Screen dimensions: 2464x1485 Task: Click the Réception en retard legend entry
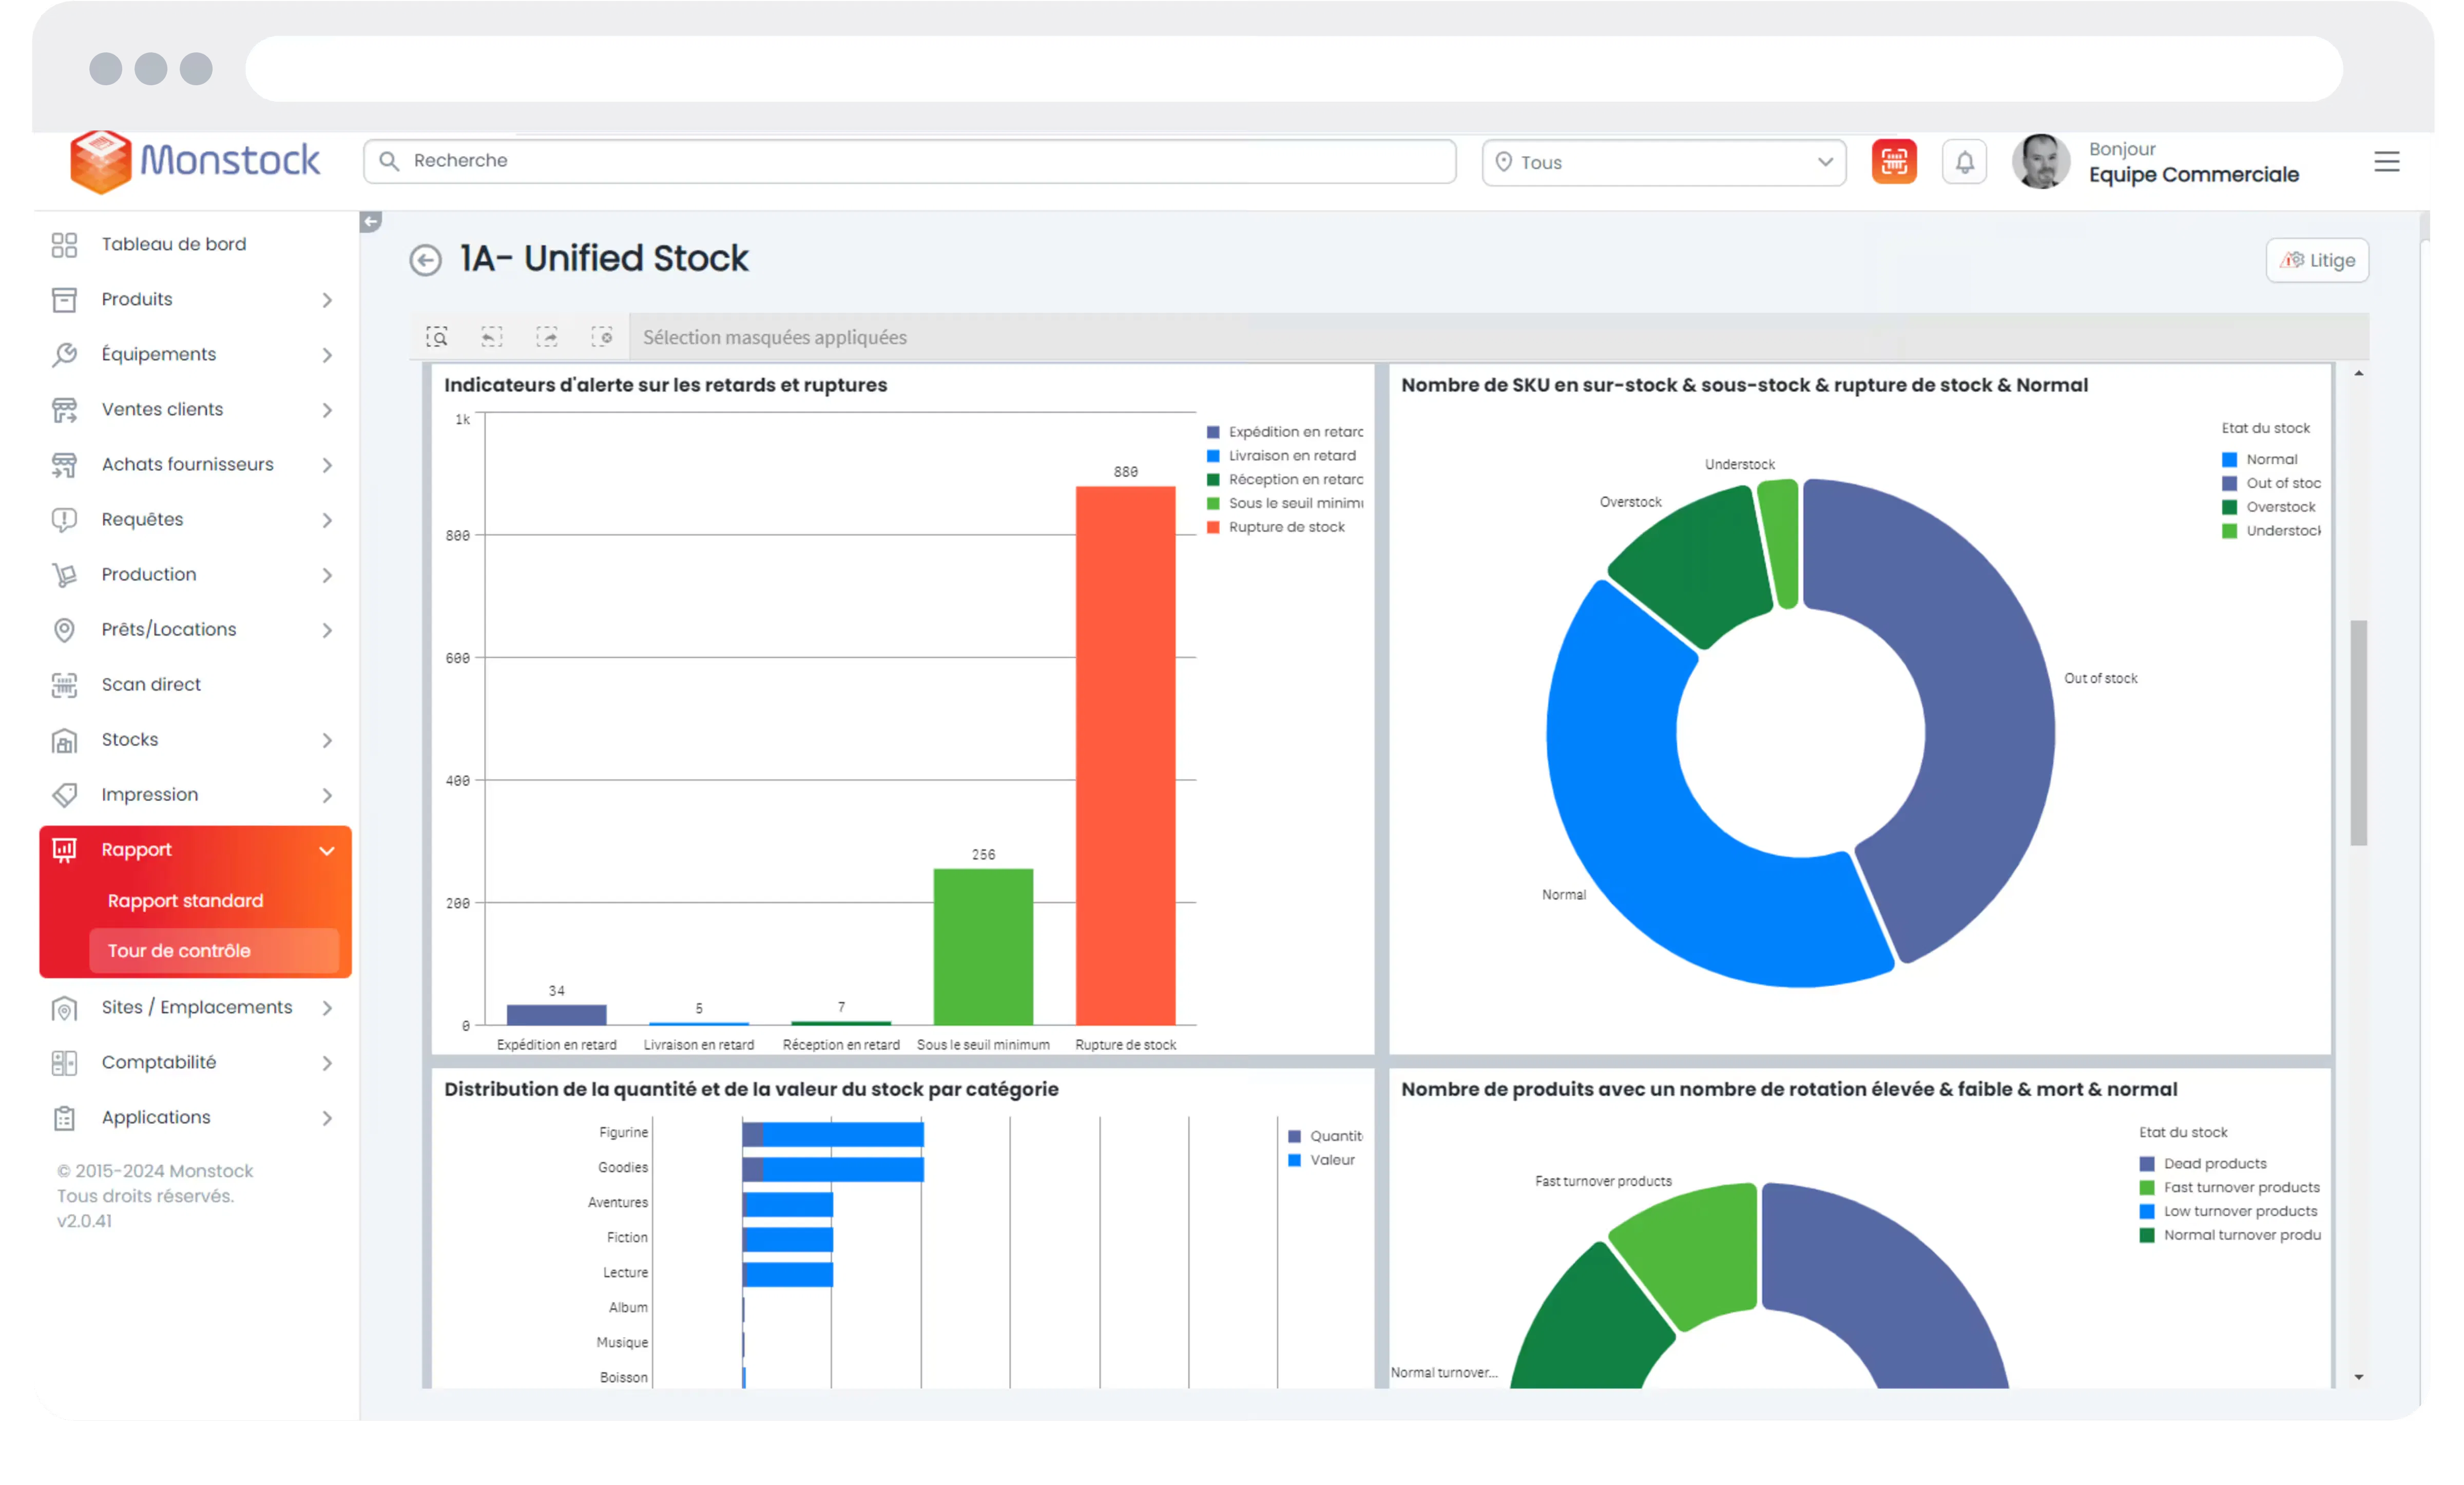pos(1285,480)
